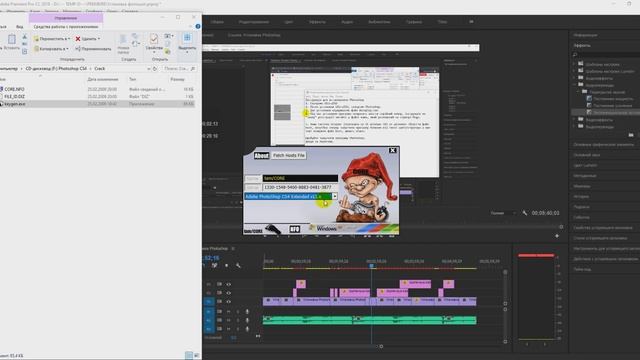This screenshot has width=640, height=360.
Task: Click the blue Help icon in Explorer
Action: coord(198,27)
